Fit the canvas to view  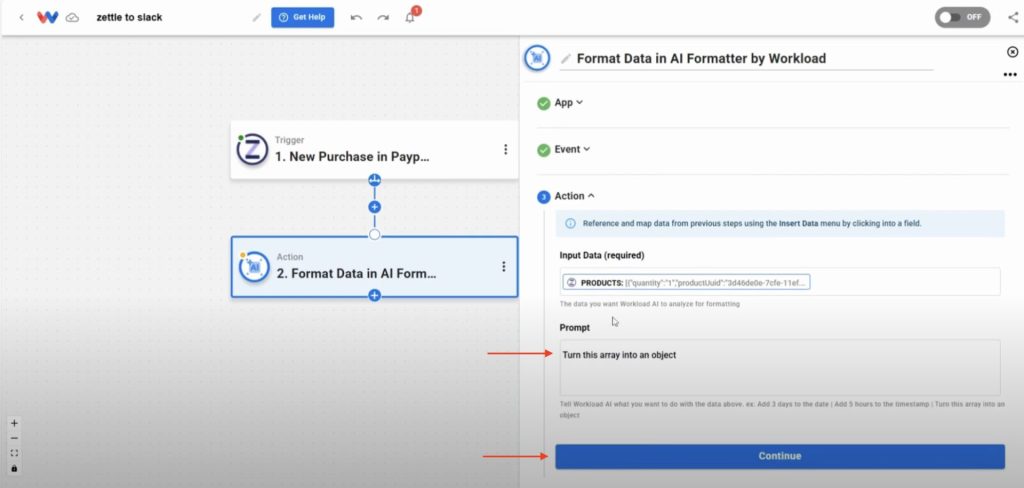[x=14, y=453]
